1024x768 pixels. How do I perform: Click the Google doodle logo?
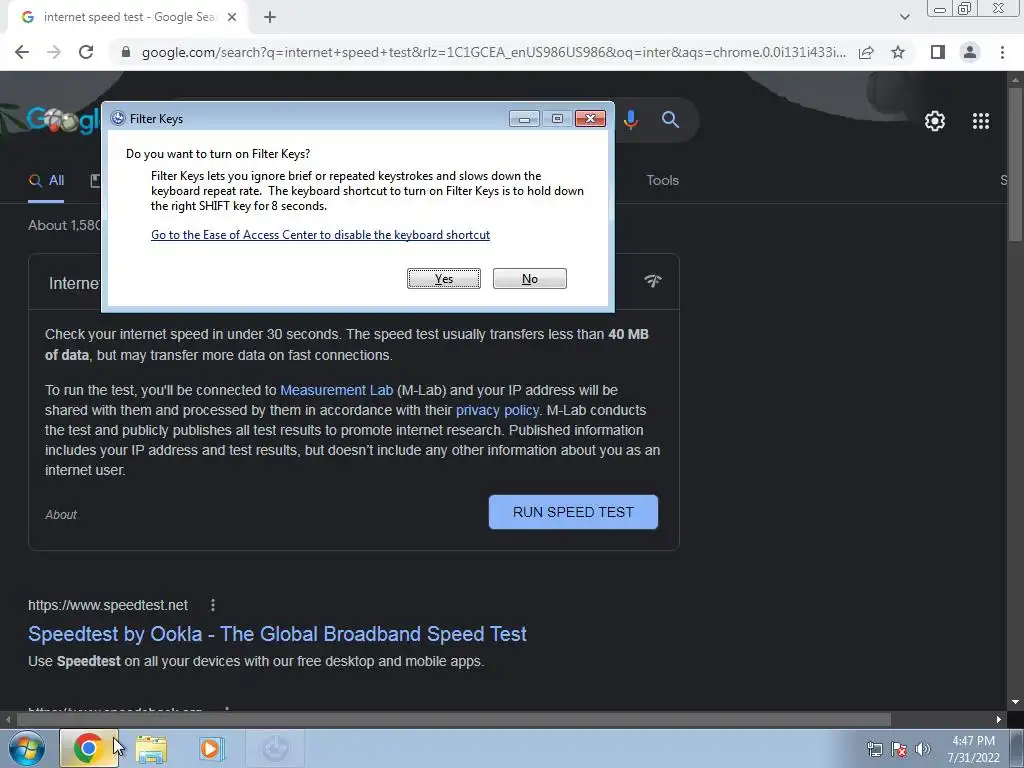click(62, 120)
